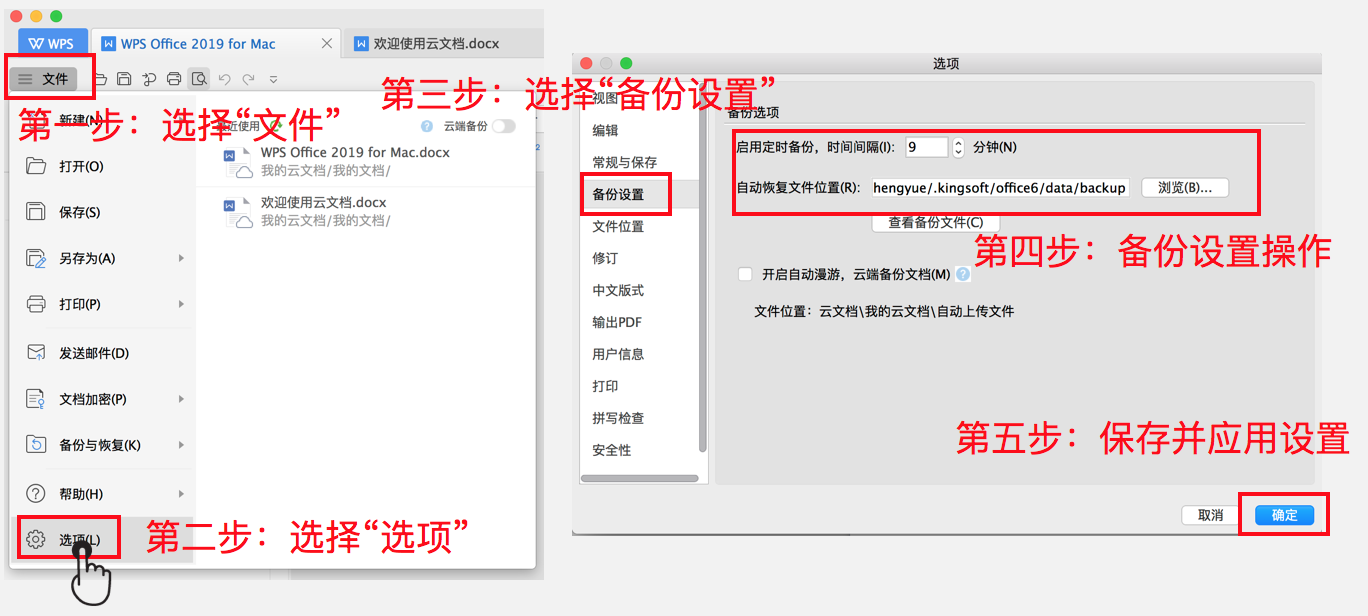Viewport: 1368px width, 616px height.
Task: Click the interval stepper arrows
Action: [958, 147]
